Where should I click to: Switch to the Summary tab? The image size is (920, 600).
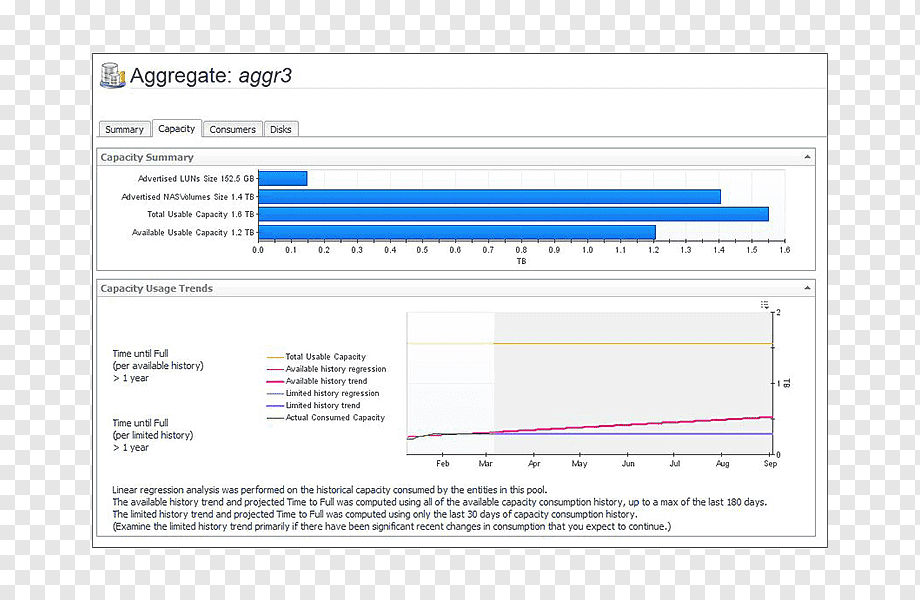pyautogui.click(x=124, y=129)
